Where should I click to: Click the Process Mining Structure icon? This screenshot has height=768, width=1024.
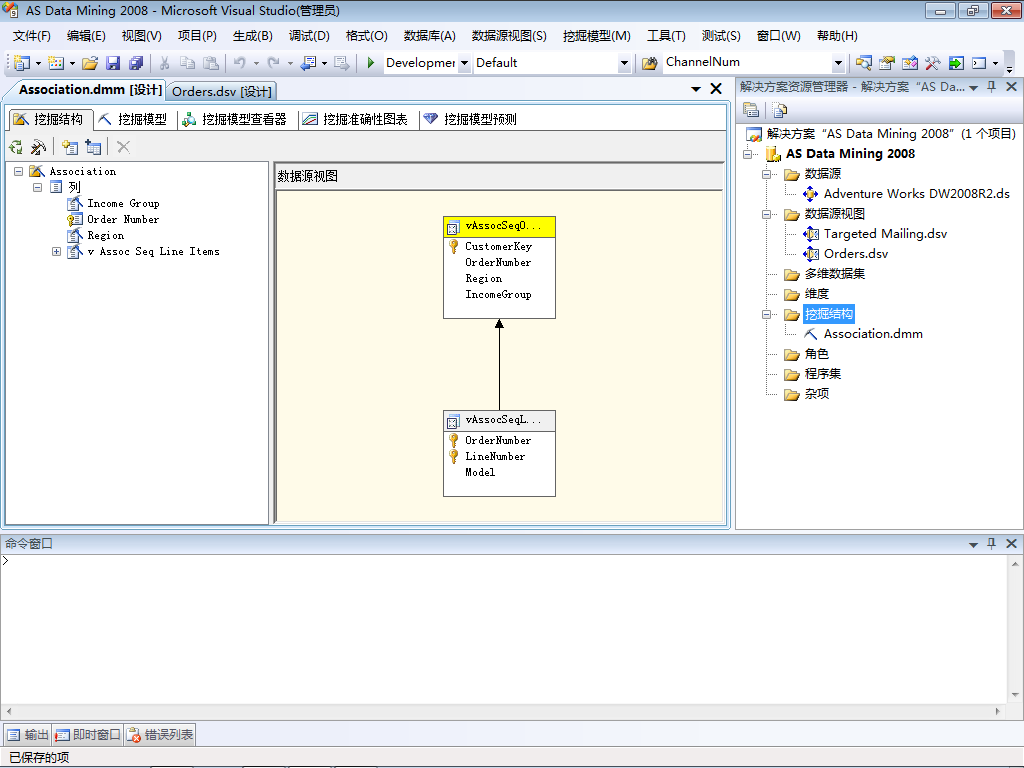tap(16, 148)
